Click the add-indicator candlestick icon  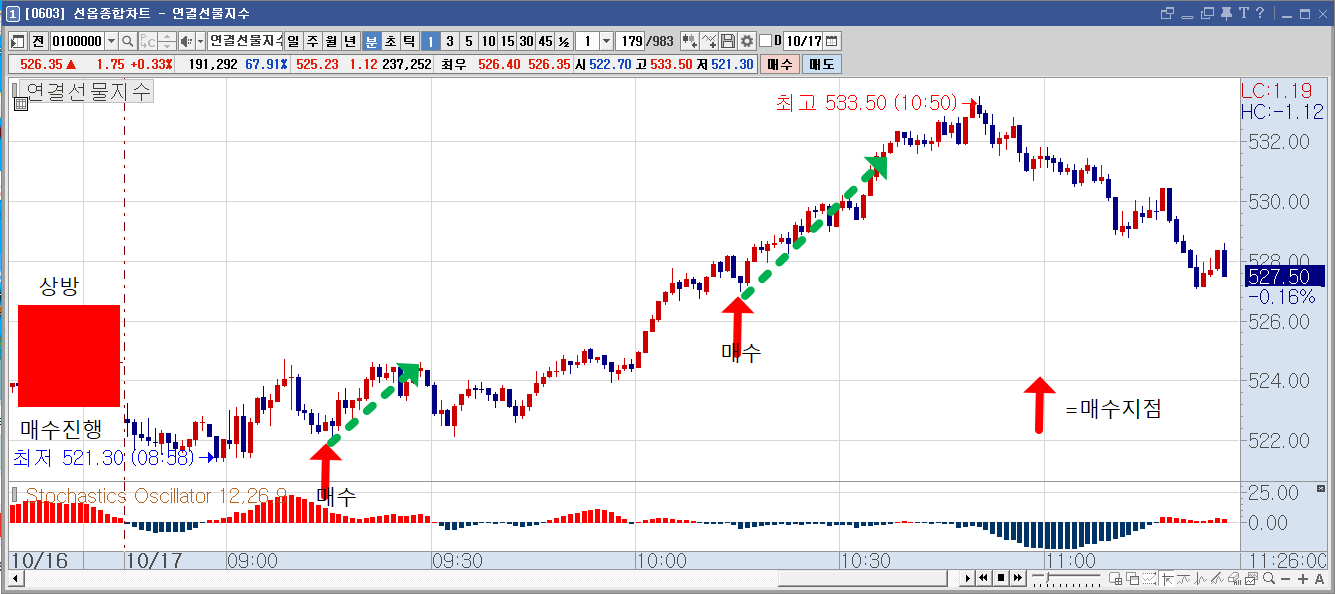click(x=689, y=41)
